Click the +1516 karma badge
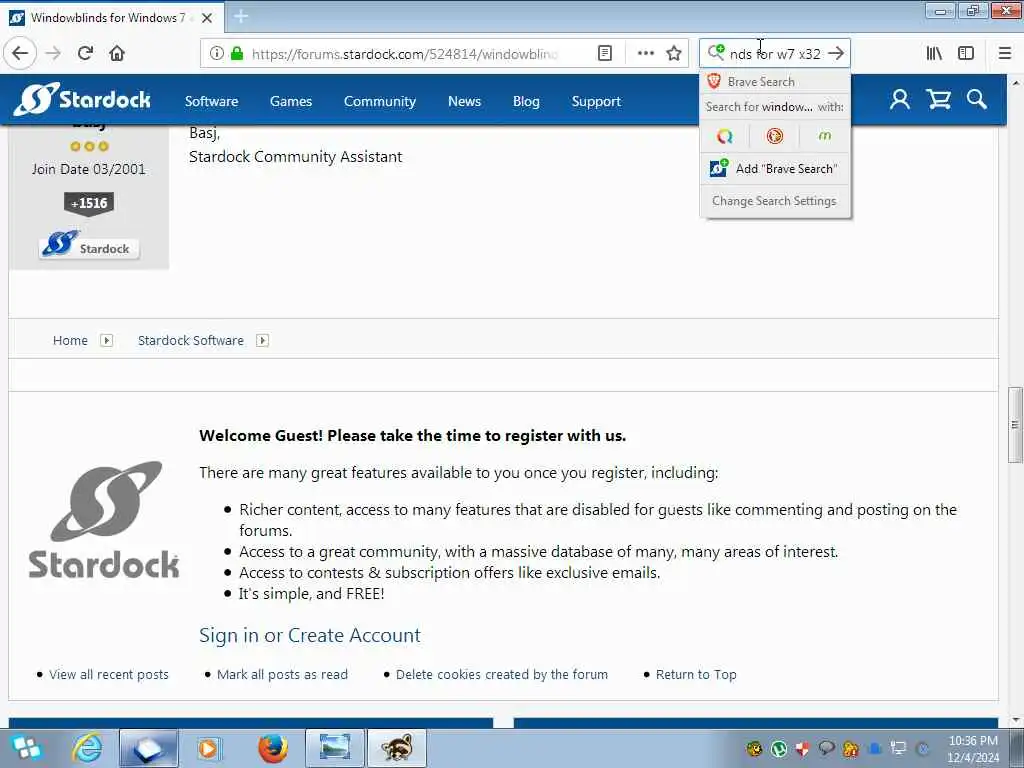The image size is (1024, 768). tap(89, 204)
